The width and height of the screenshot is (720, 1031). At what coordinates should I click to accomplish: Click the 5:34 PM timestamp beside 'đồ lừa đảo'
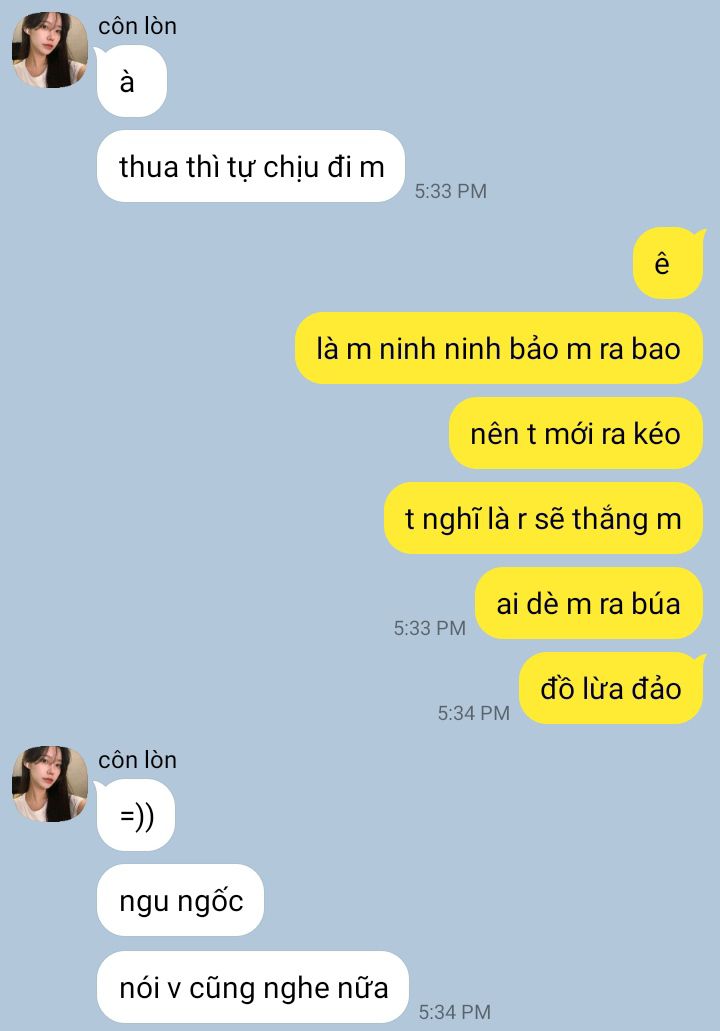point(473,713)
